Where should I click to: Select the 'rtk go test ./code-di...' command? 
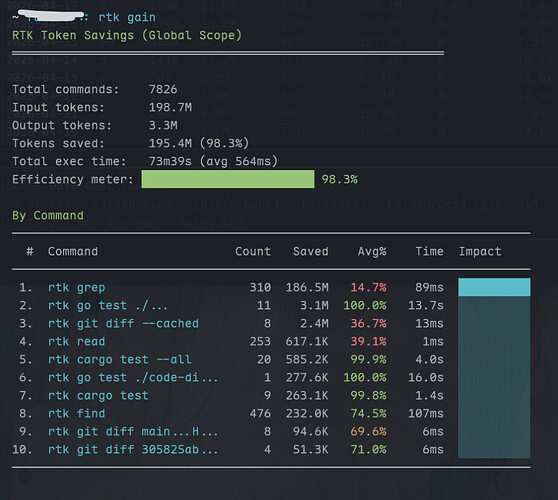133,377
